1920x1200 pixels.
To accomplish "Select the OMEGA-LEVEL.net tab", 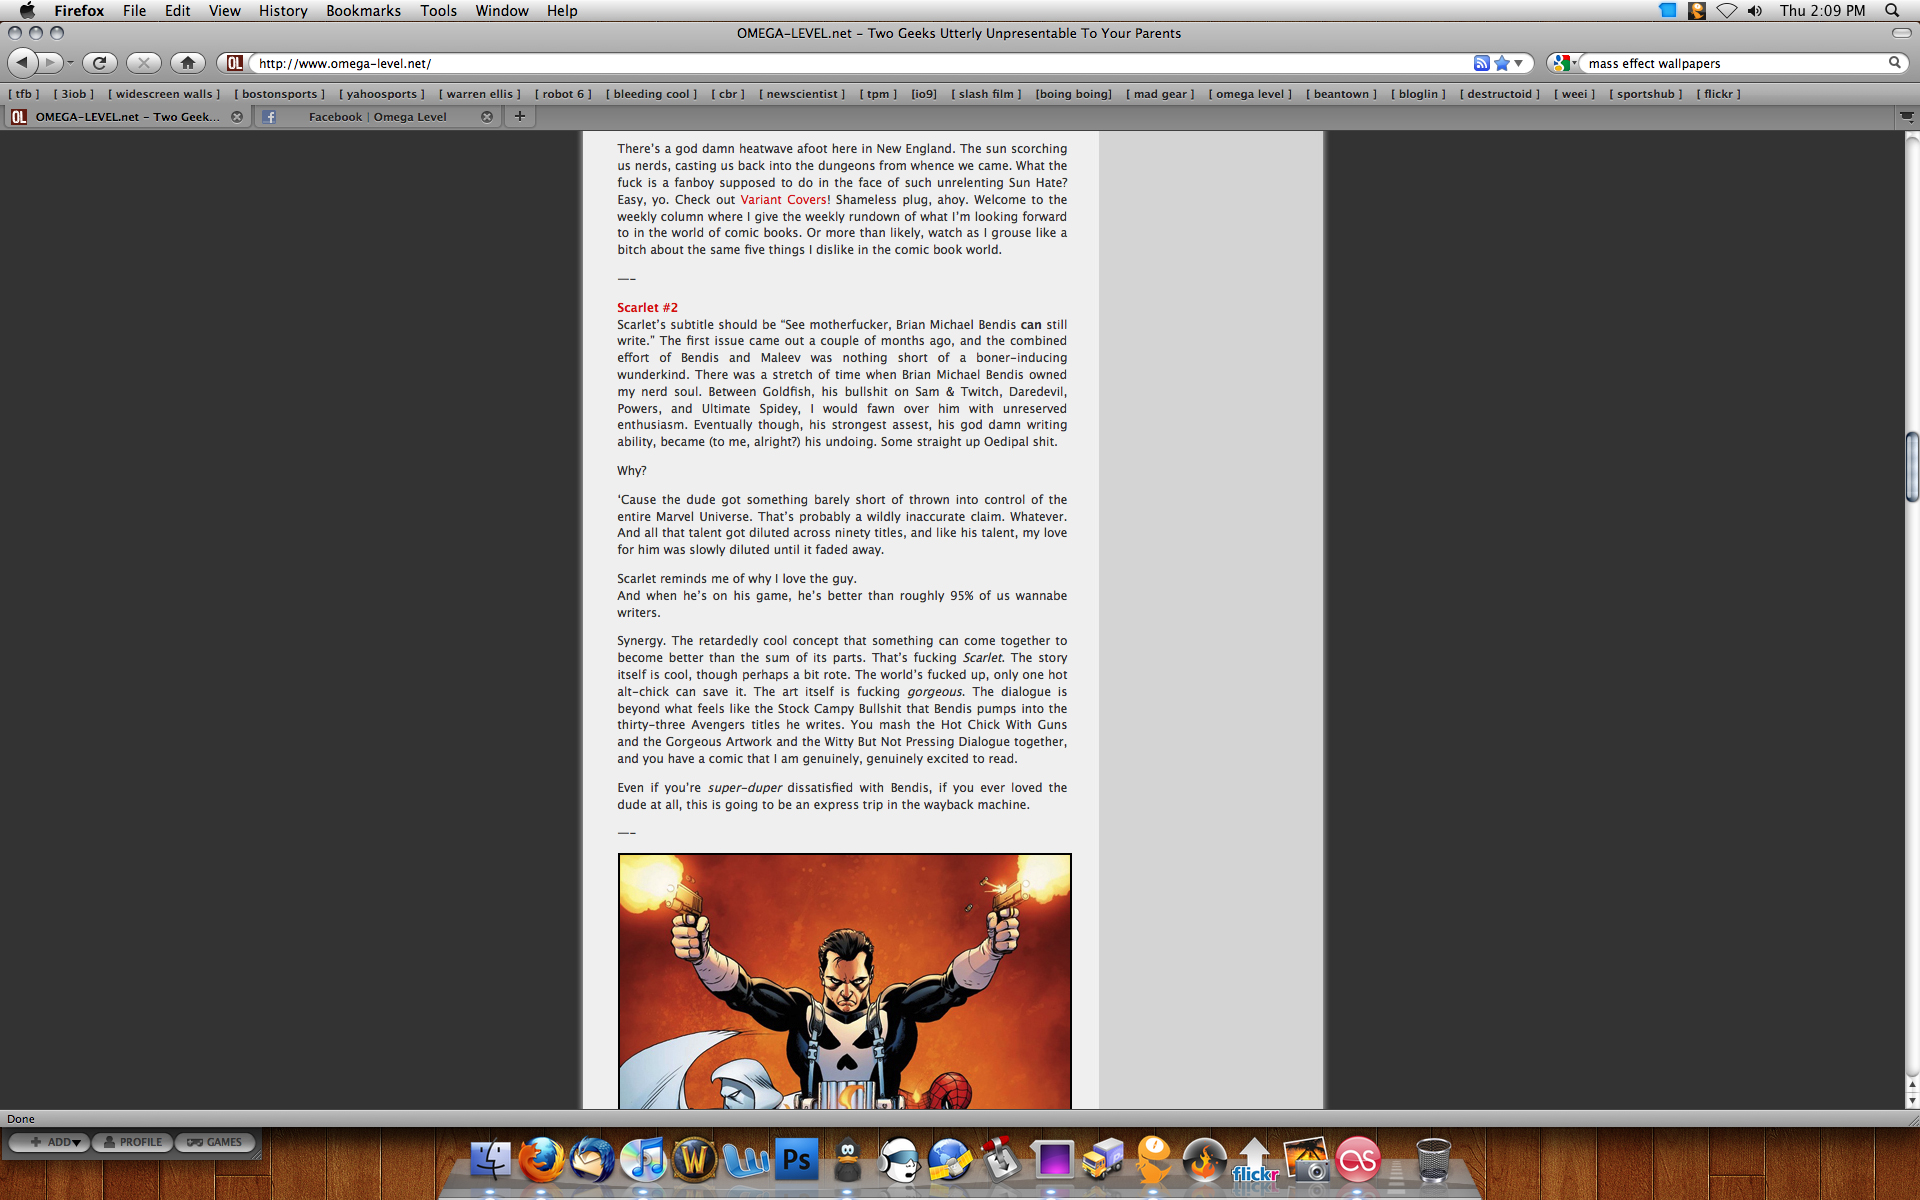I will (x=127, y=117).
